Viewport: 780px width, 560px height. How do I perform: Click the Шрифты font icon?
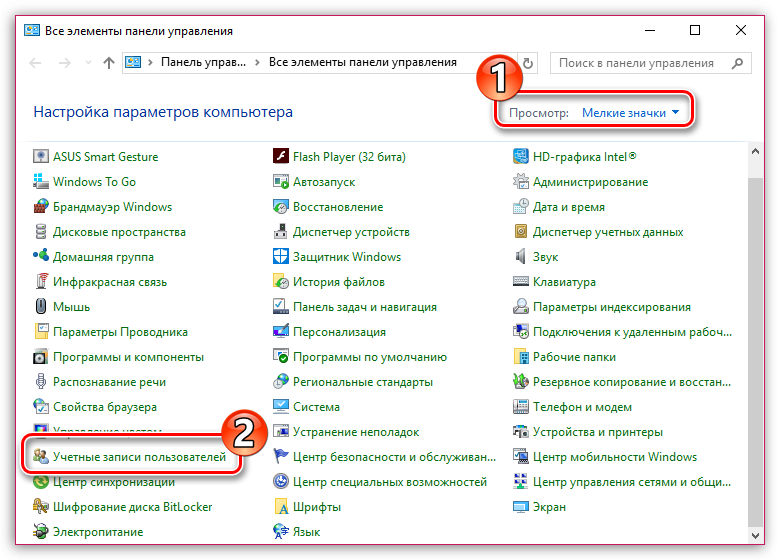pyautogui.click(x=281, y=506)
